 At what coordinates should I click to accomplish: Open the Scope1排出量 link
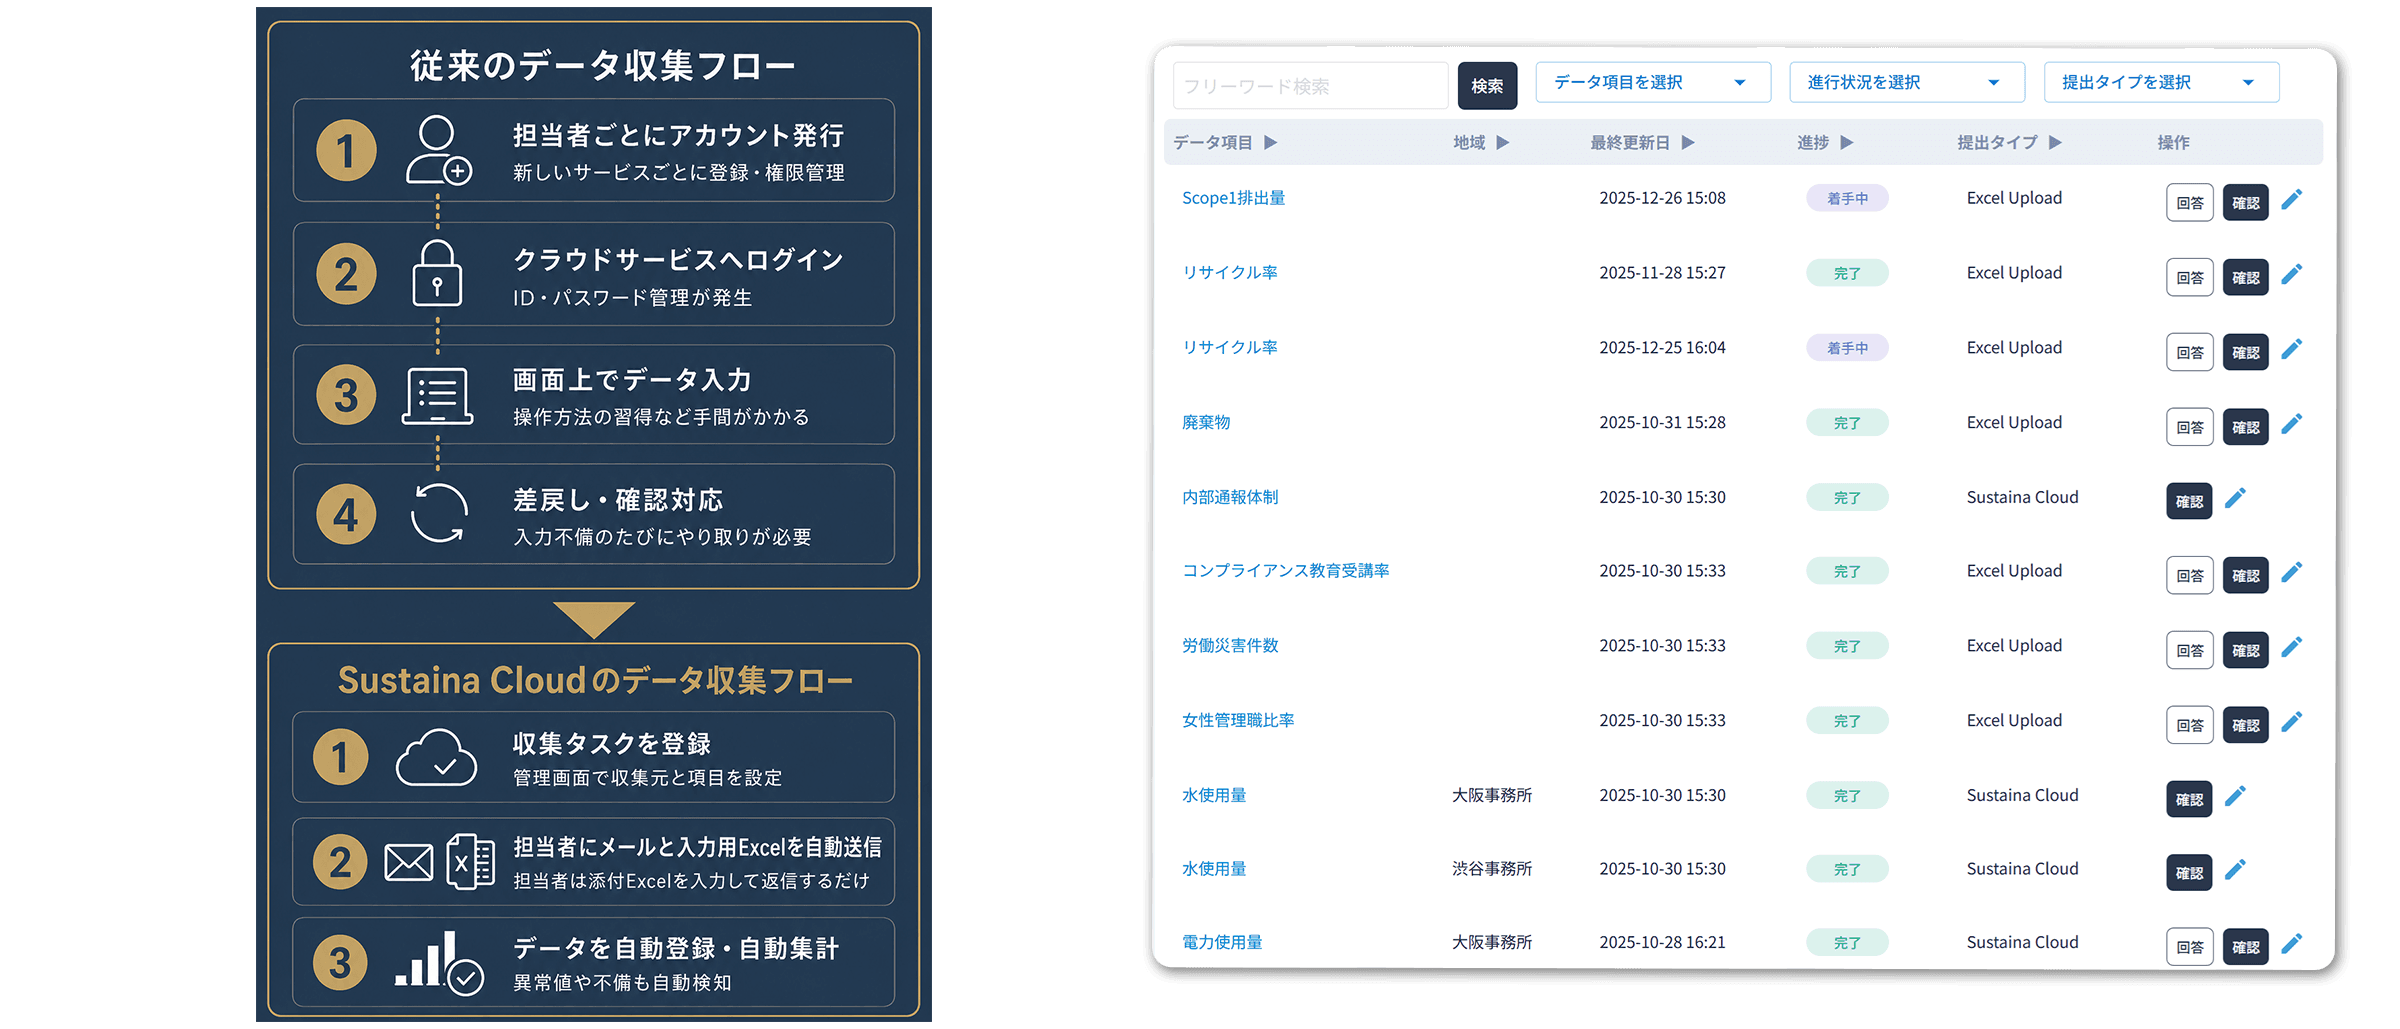coord(1234,198)
